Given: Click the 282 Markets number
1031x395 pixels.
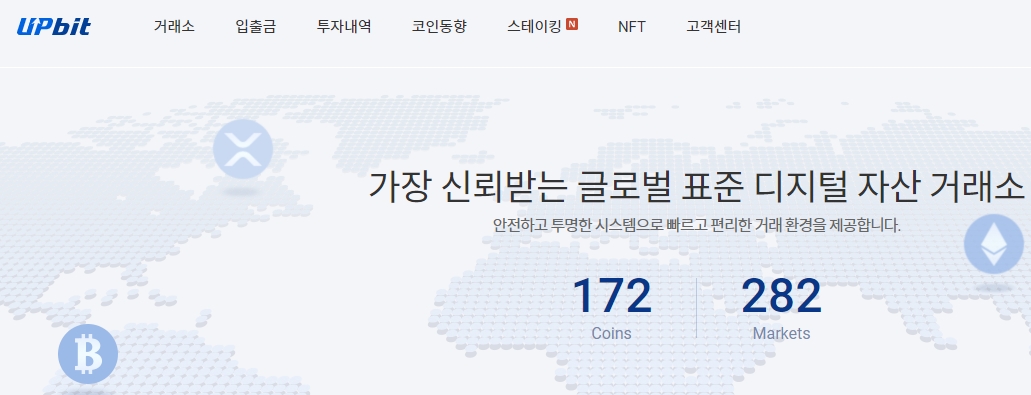Looking at the screenshot, I should tap(782, 296).
